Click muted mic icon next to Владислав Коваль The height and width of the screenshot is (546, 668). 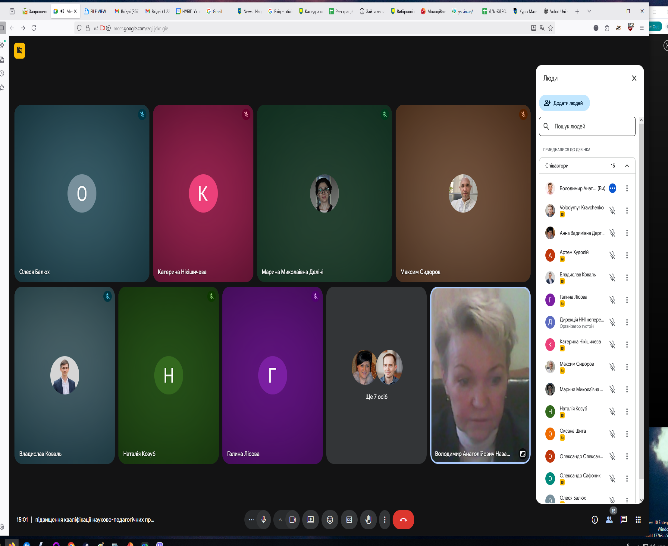click(x=612, y=278)
